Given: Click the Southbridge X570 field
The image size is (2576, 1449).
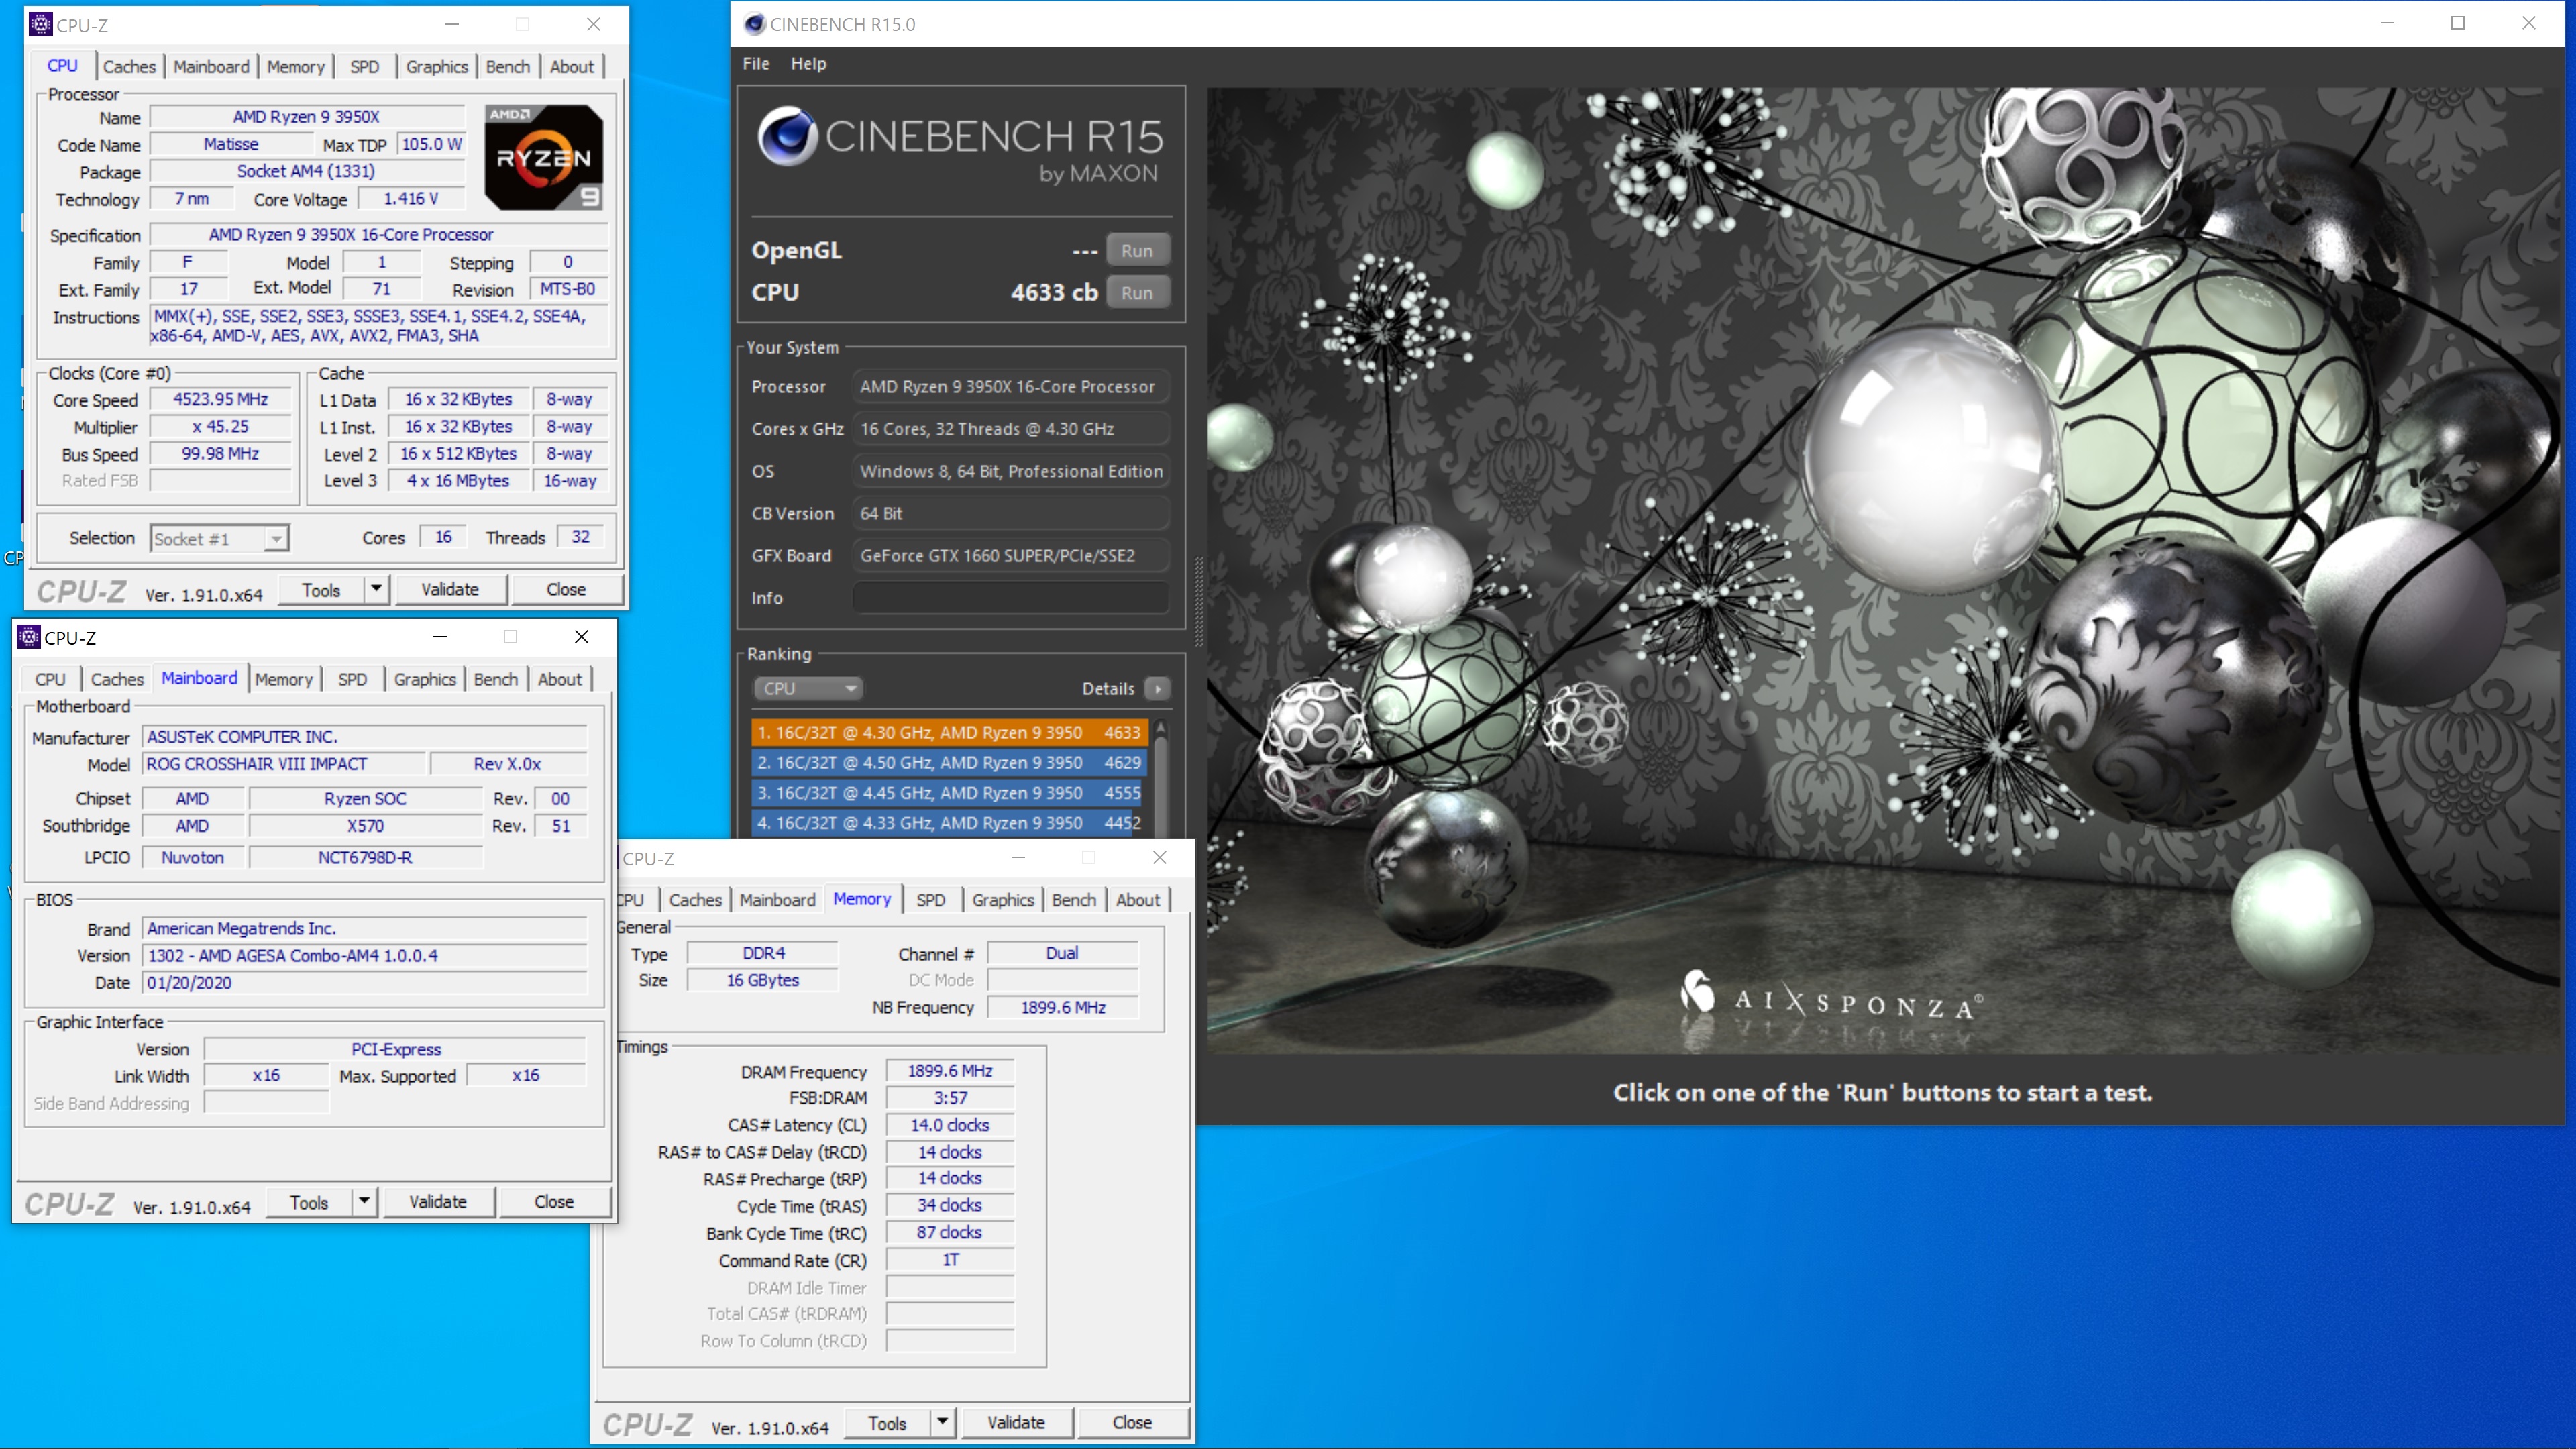Looking at the screenshot, I should click(365, 826).
